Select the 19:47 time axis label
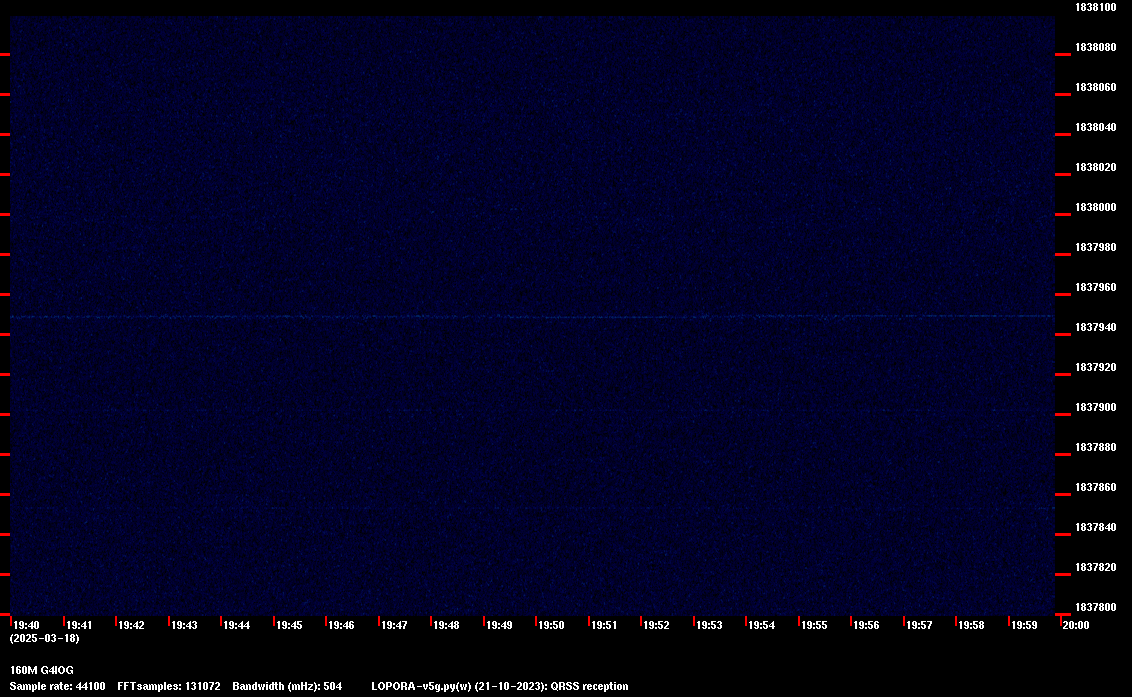This screenshot has height=697, width=1132. click(x=394, y=625)
